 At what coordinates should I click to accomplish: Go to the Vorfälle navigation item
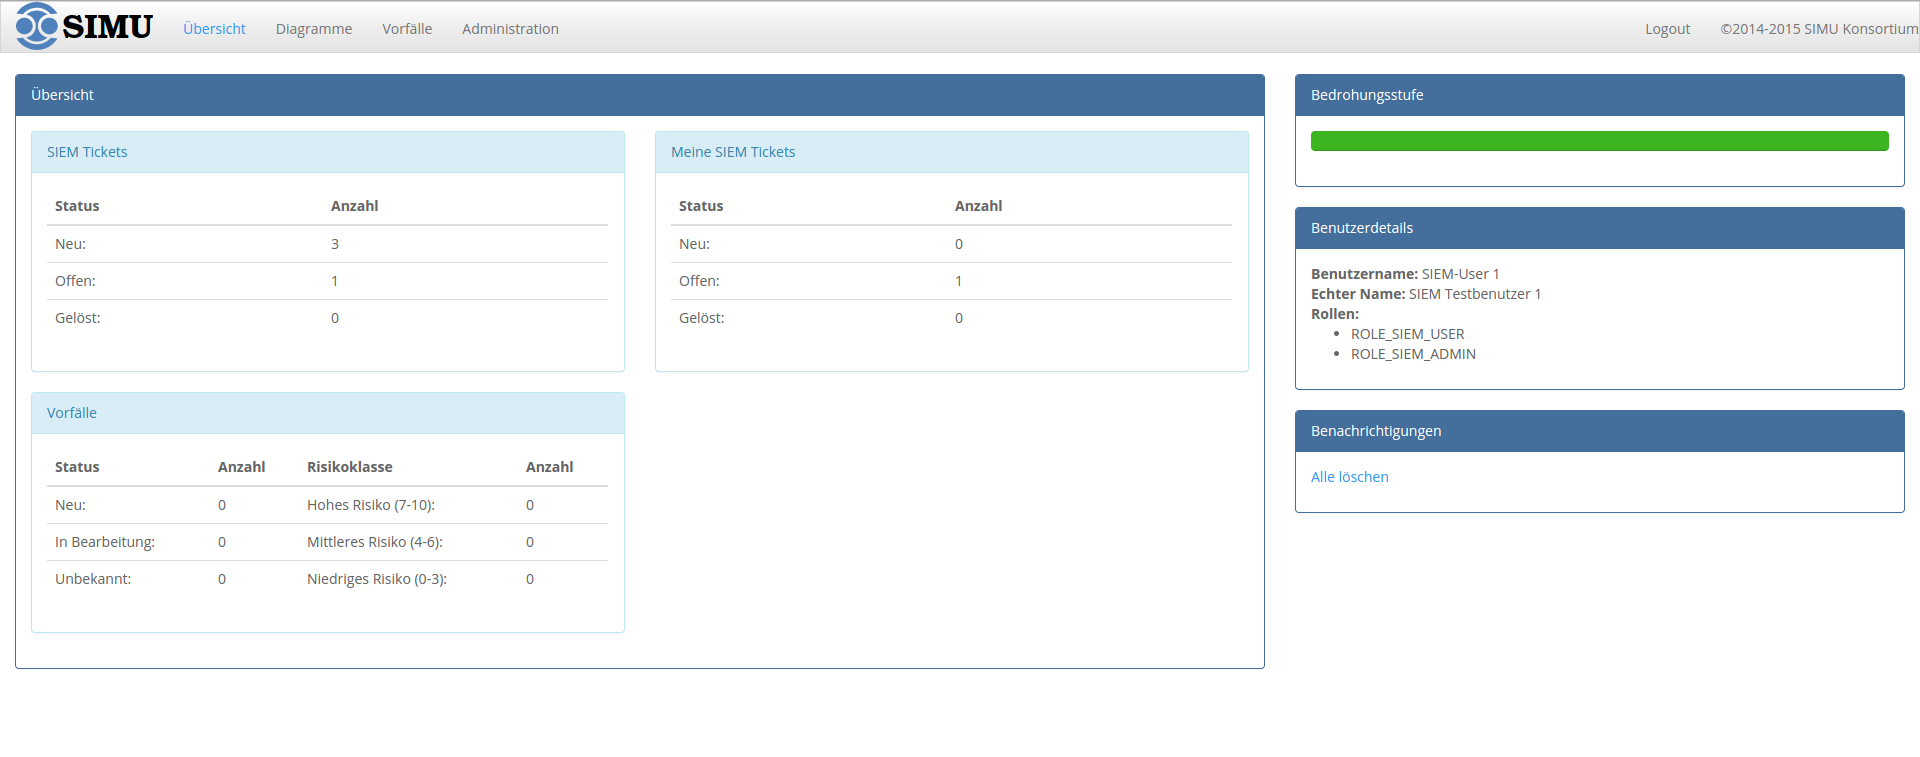pyautogui.click(x=407, y=29)
